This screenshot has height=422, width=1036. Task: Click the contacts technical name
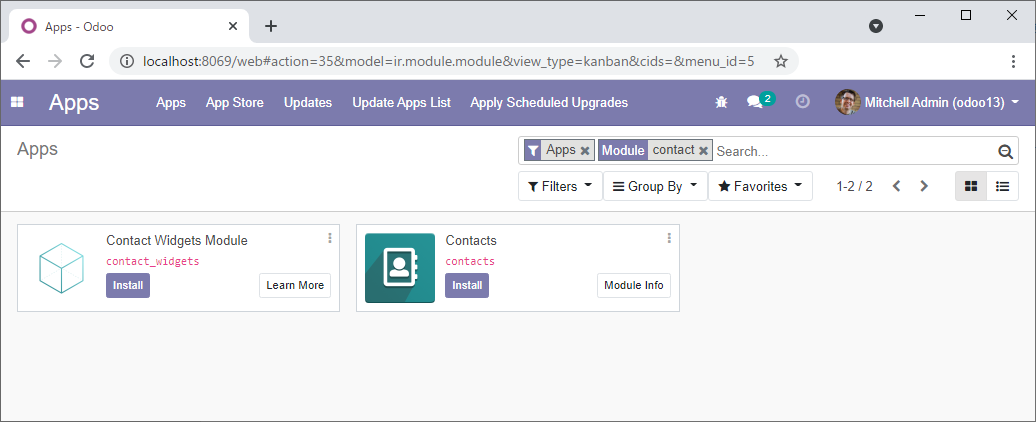pyautogui.click(x=470, y=262)
